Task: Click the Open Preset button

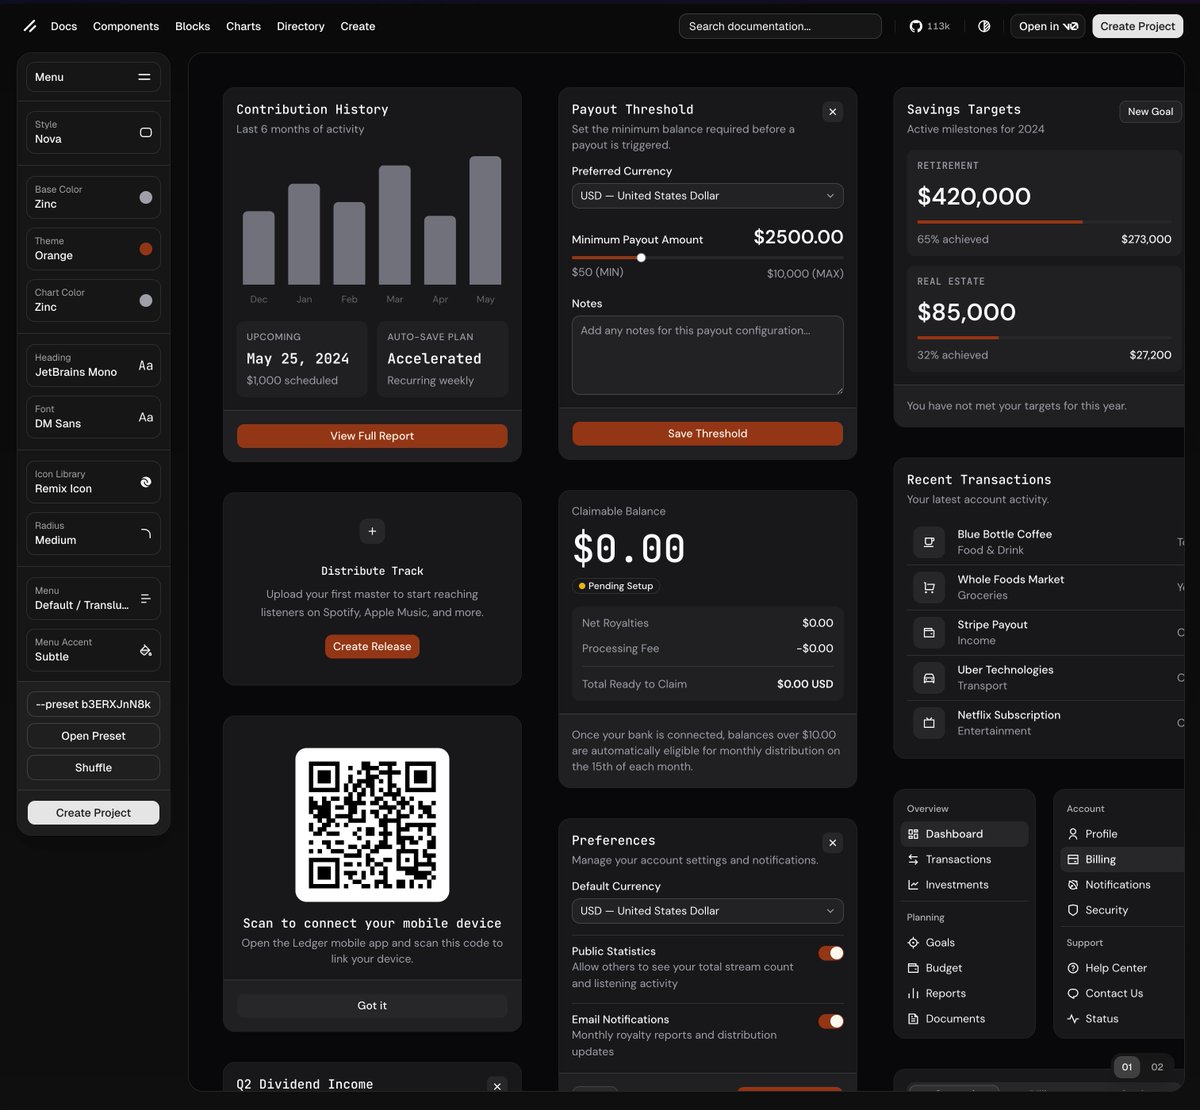Action: coord(93,736)
